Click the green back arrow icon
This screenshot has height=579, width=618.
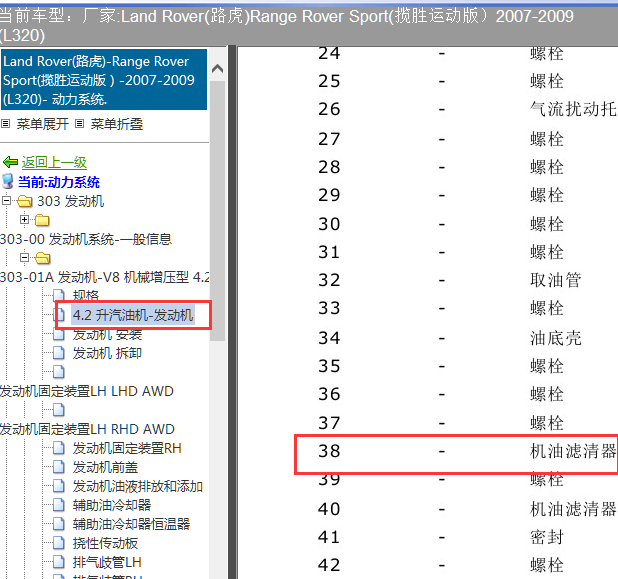pos(10,162)
